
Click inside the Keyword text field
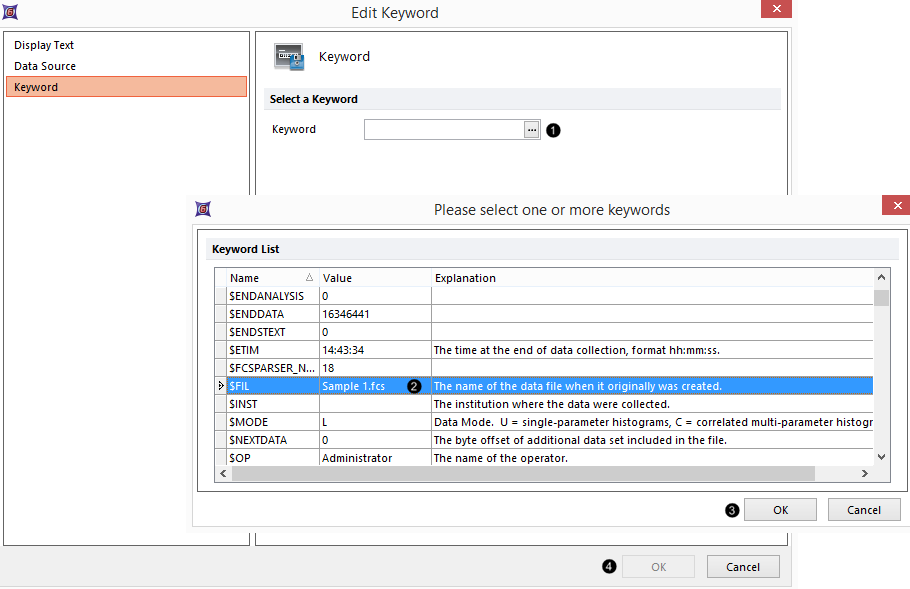[x=443, y=130]
